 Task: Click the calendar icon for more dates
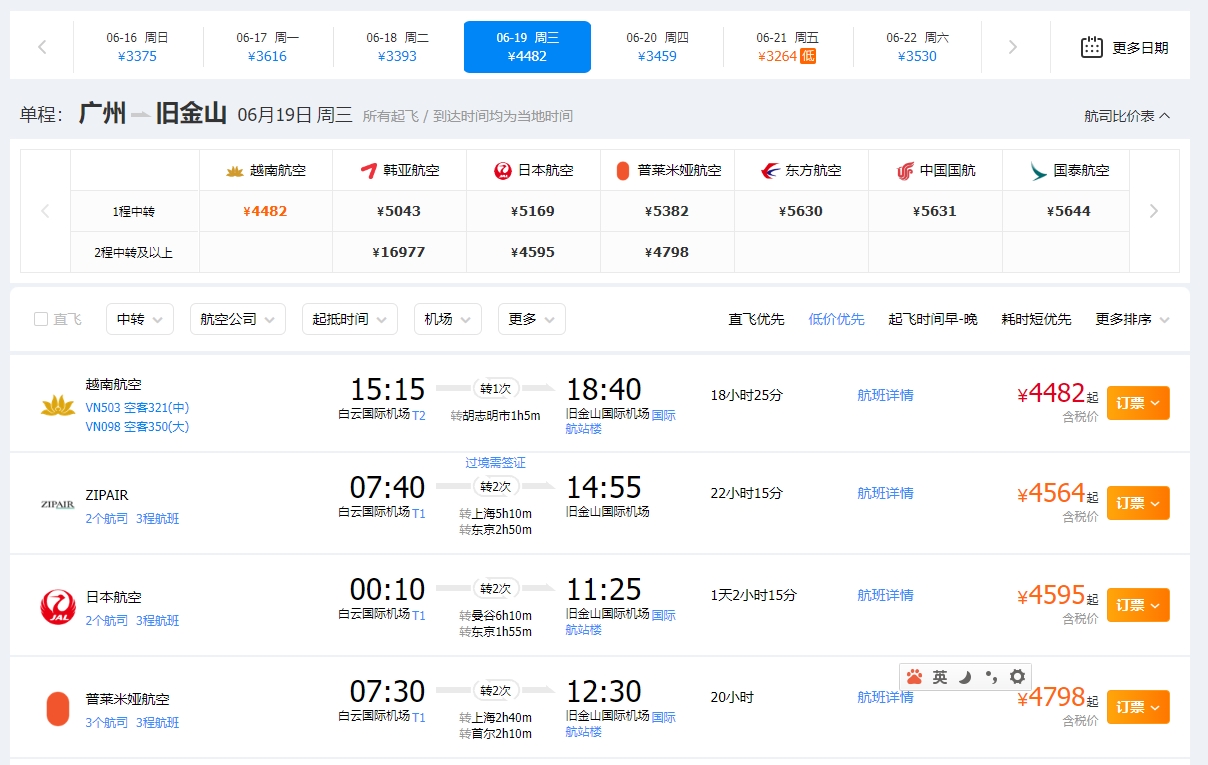[x=1091, y=47]
